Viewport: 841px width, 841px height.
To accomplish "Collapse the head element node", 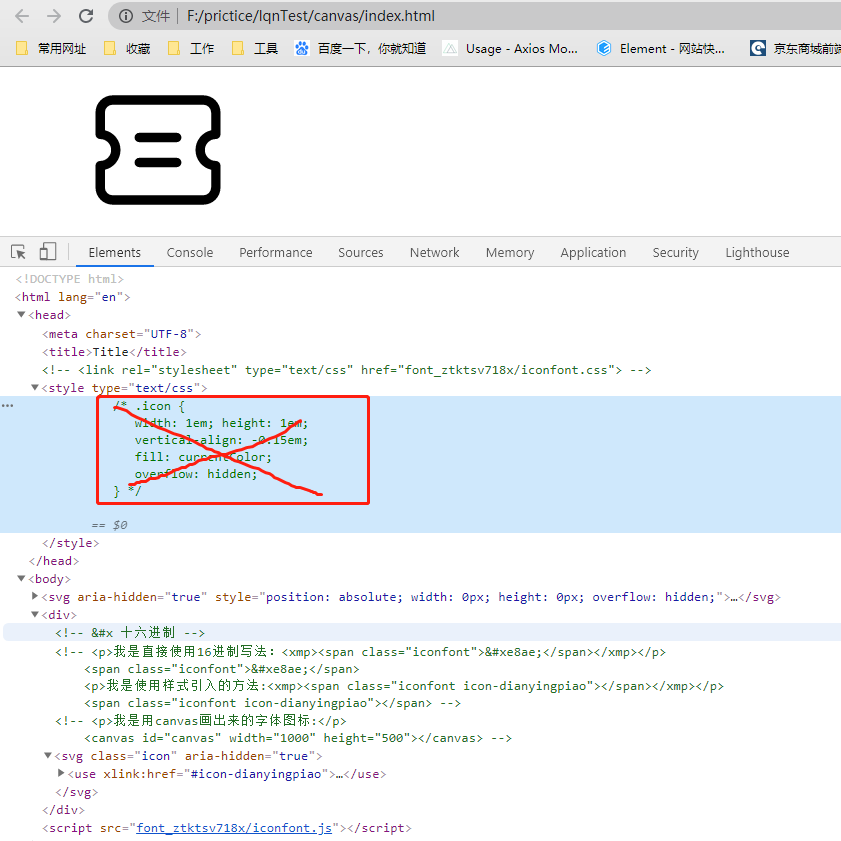I will pyautogui.click(x=21, y=314).
